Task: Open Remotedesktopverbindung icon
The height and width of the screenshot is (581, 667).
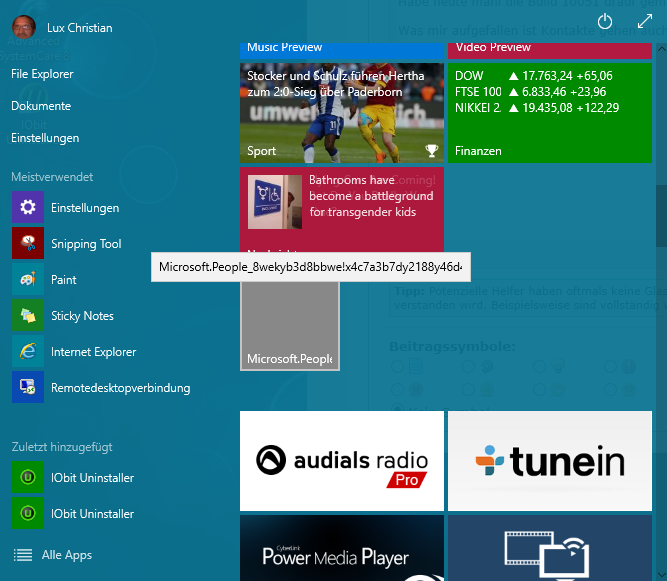Action: pos(28,387)
